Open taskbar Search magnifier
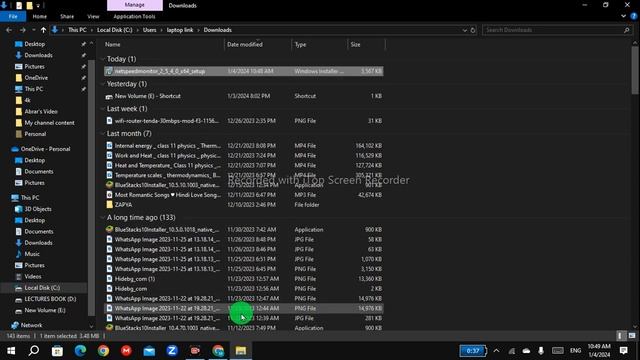 [34, 351]
